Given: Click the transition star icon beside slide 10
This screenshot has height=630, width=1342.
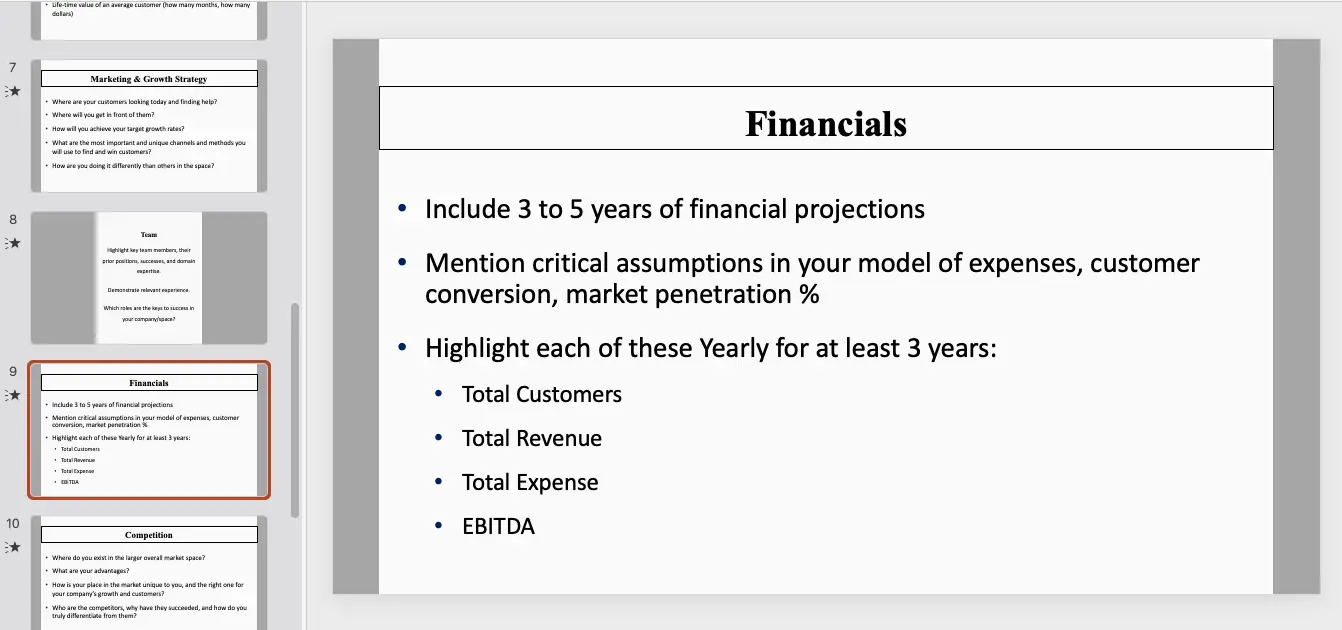Looking at the screenshot, I should coord(14,547).
